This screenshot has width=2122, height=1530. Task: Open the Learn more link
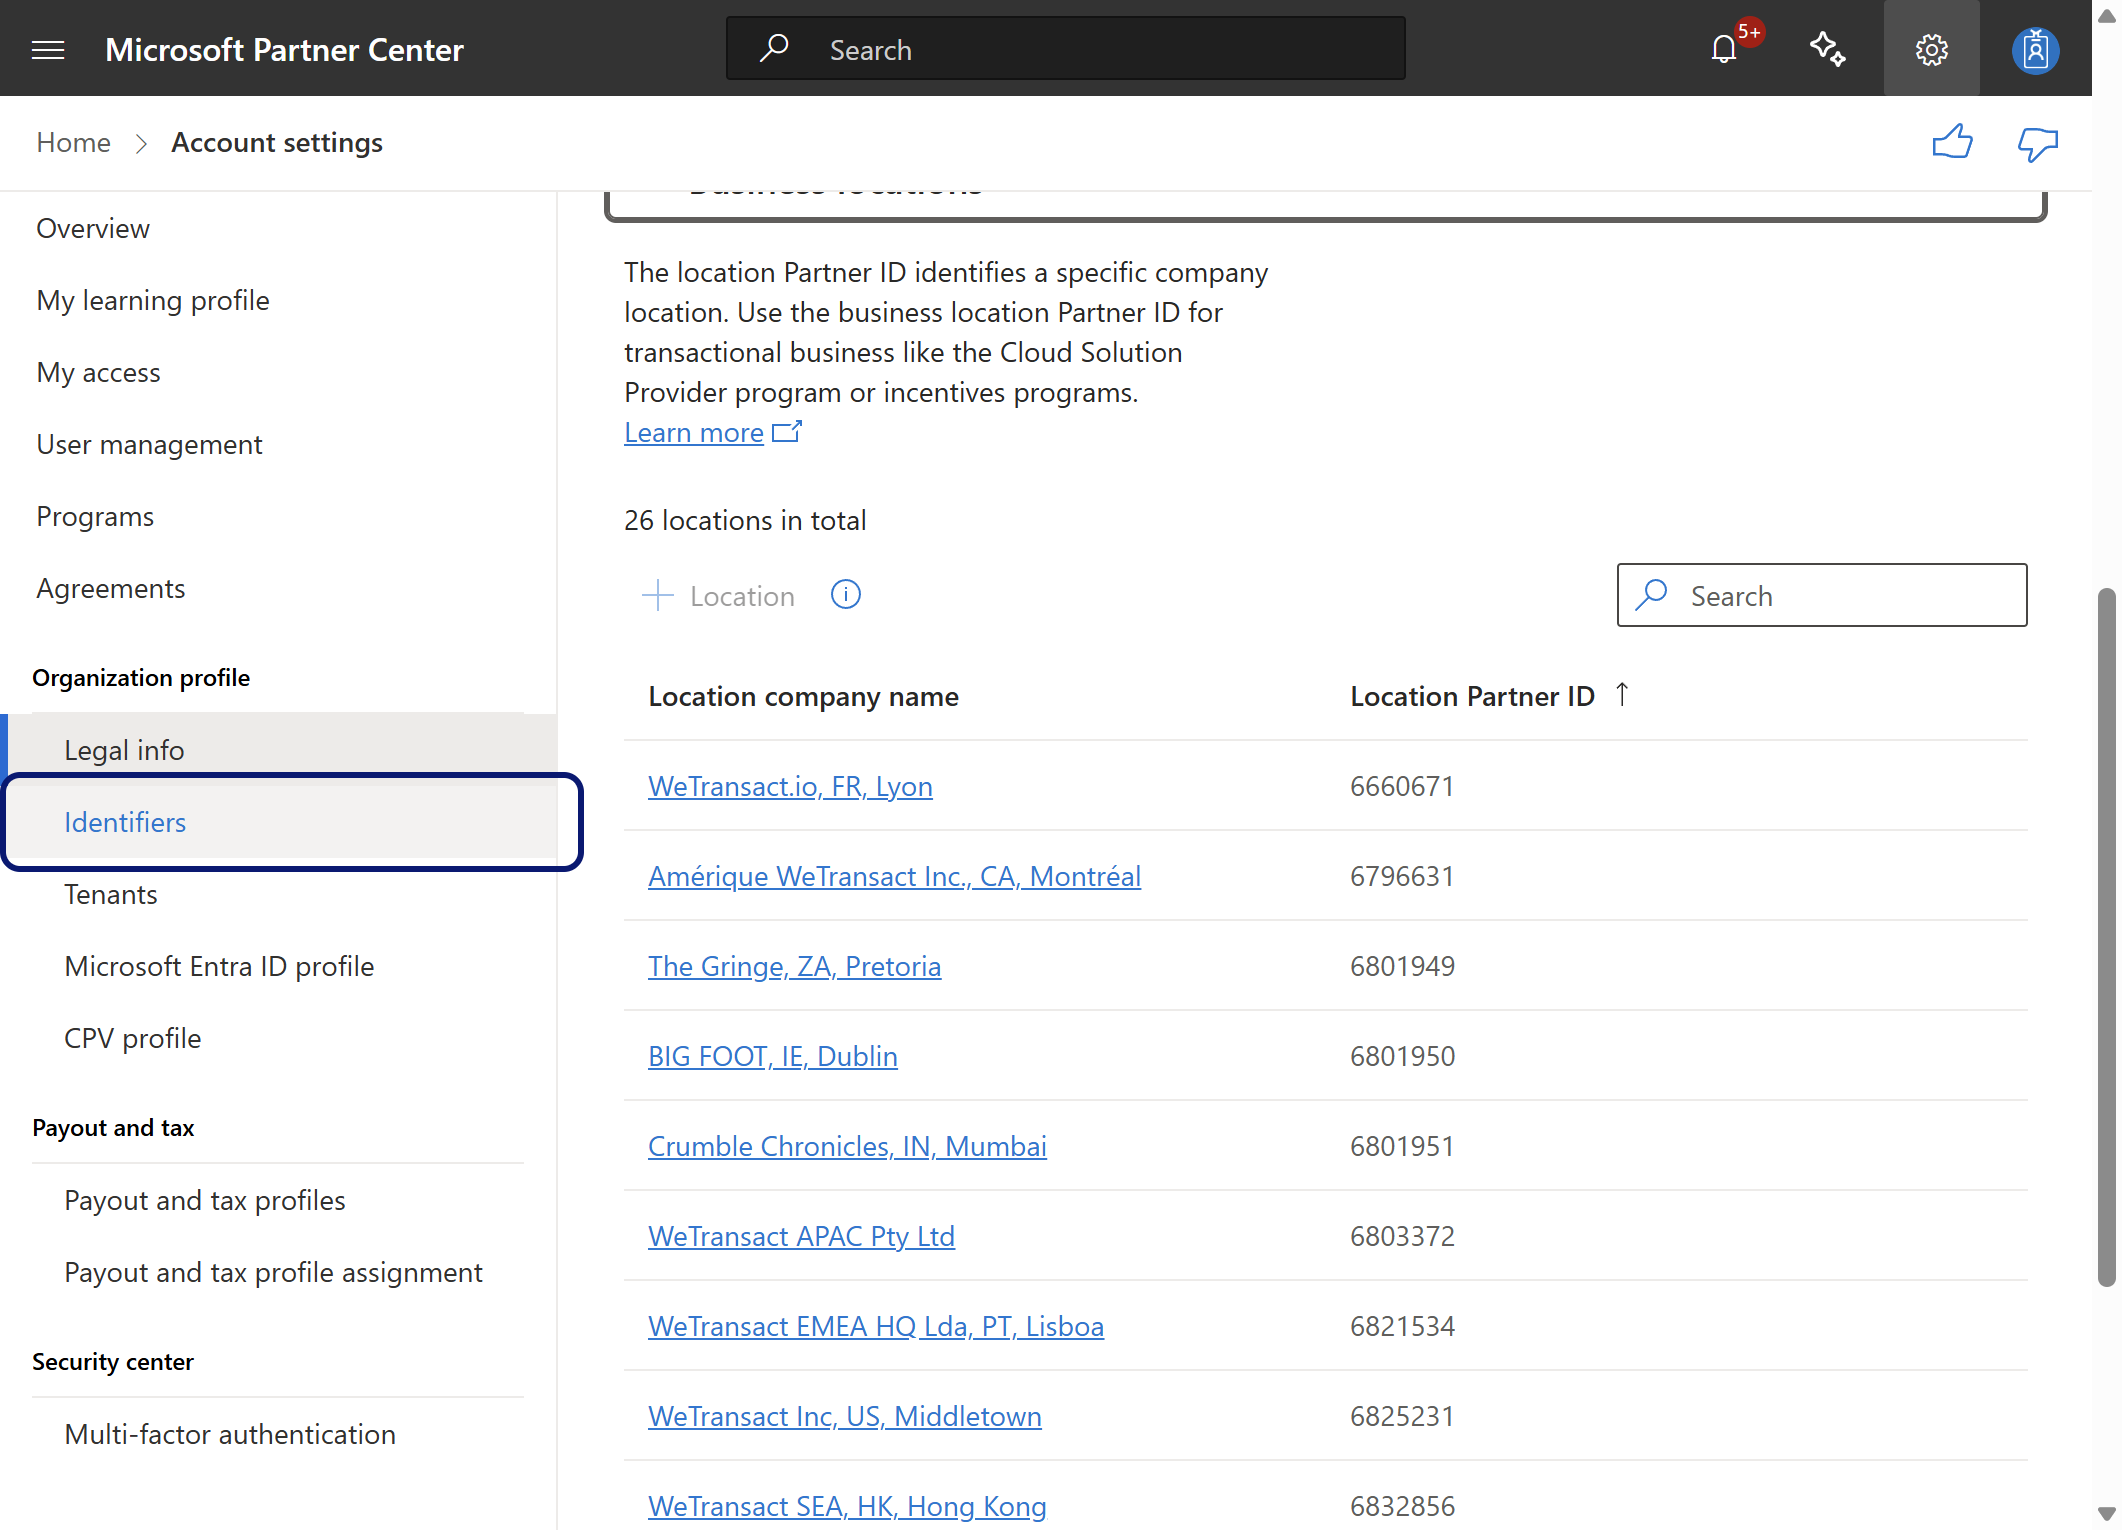694,432
